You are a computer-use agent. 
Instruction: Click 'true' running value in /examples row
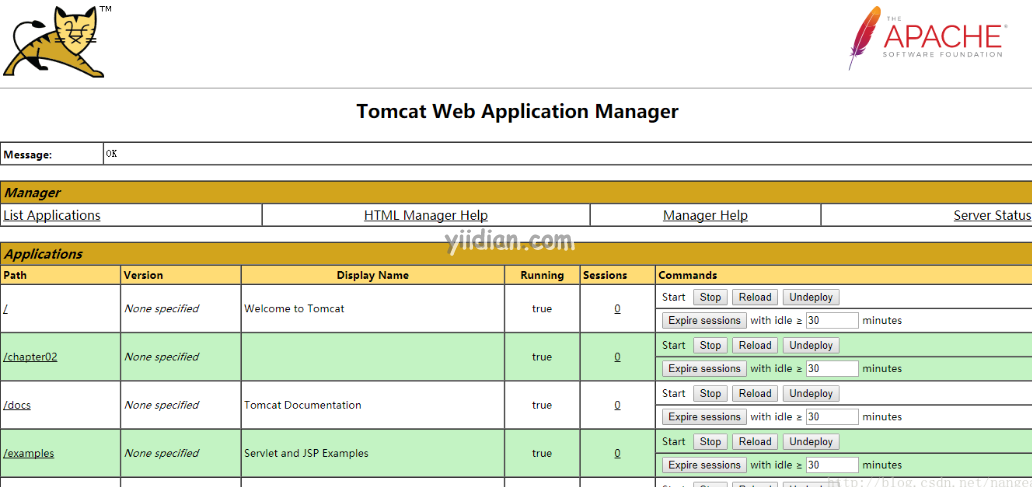point(542,453)
